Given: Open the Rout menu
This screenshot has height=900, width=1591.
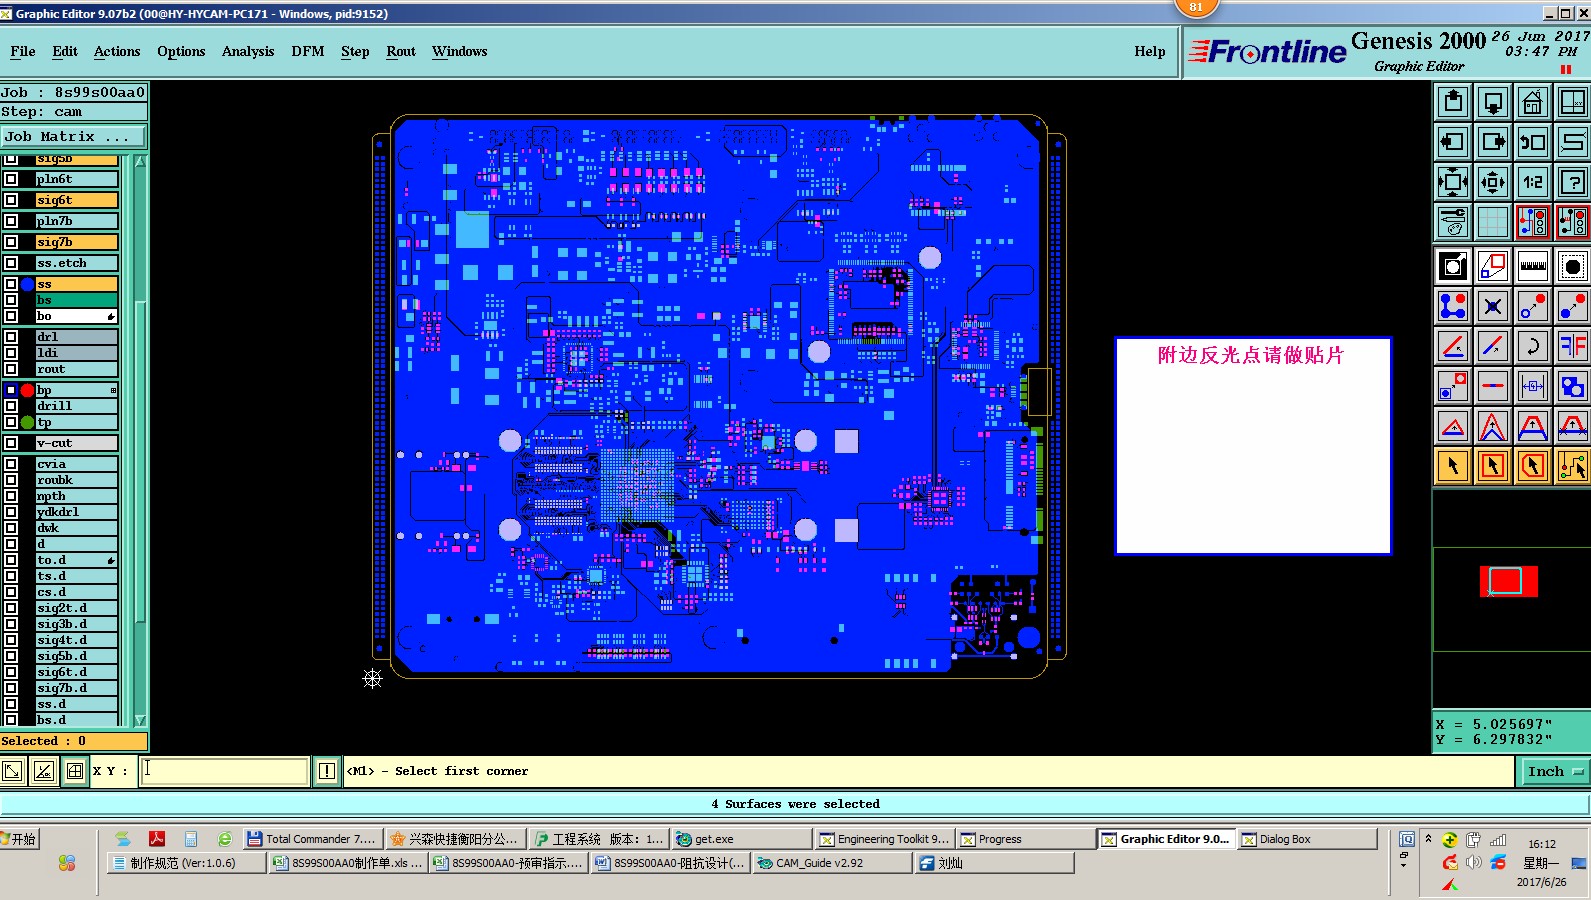Looking at the screenshot, I should point(401,52).
